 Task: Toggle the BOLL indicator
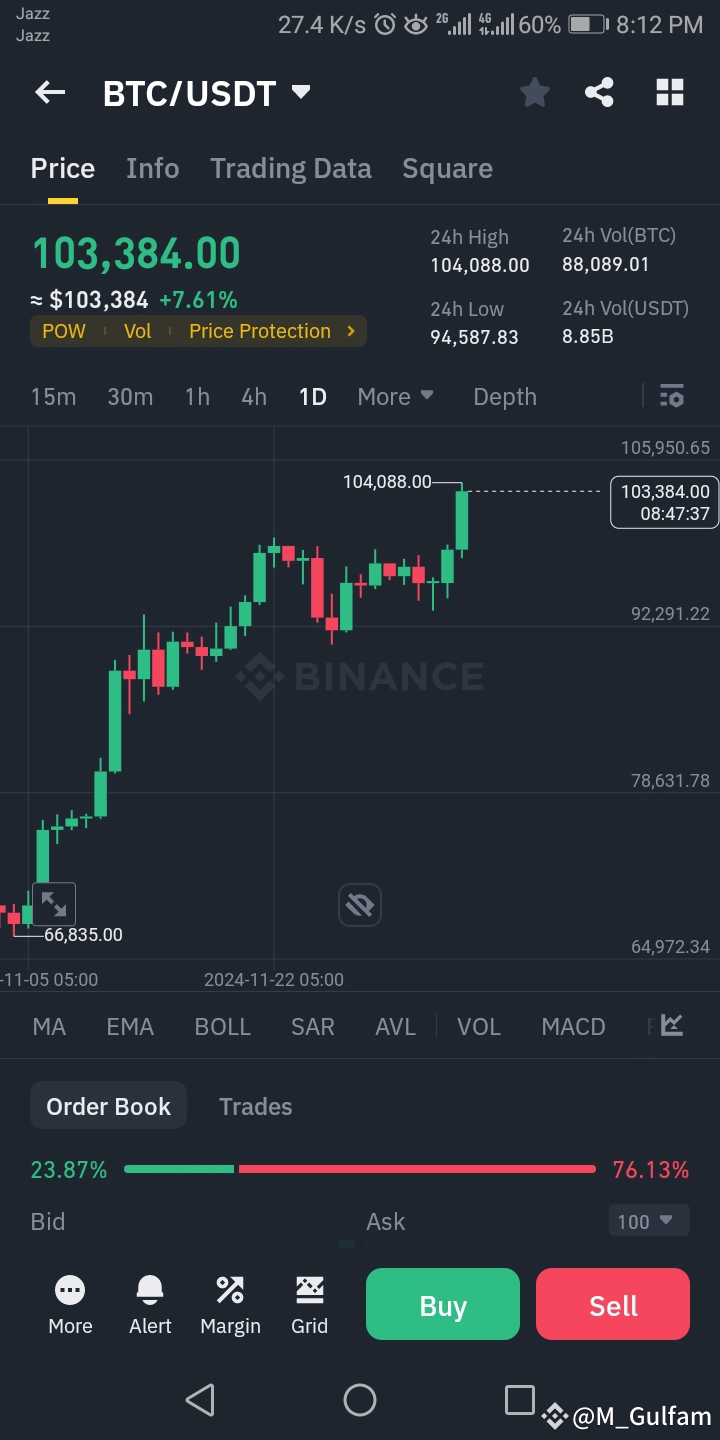click(223, 1027)
